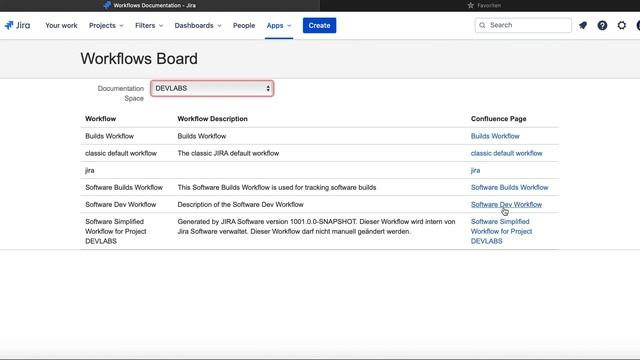
Task: Expand the Filters dropdown
Action: (x=149, y=25)
